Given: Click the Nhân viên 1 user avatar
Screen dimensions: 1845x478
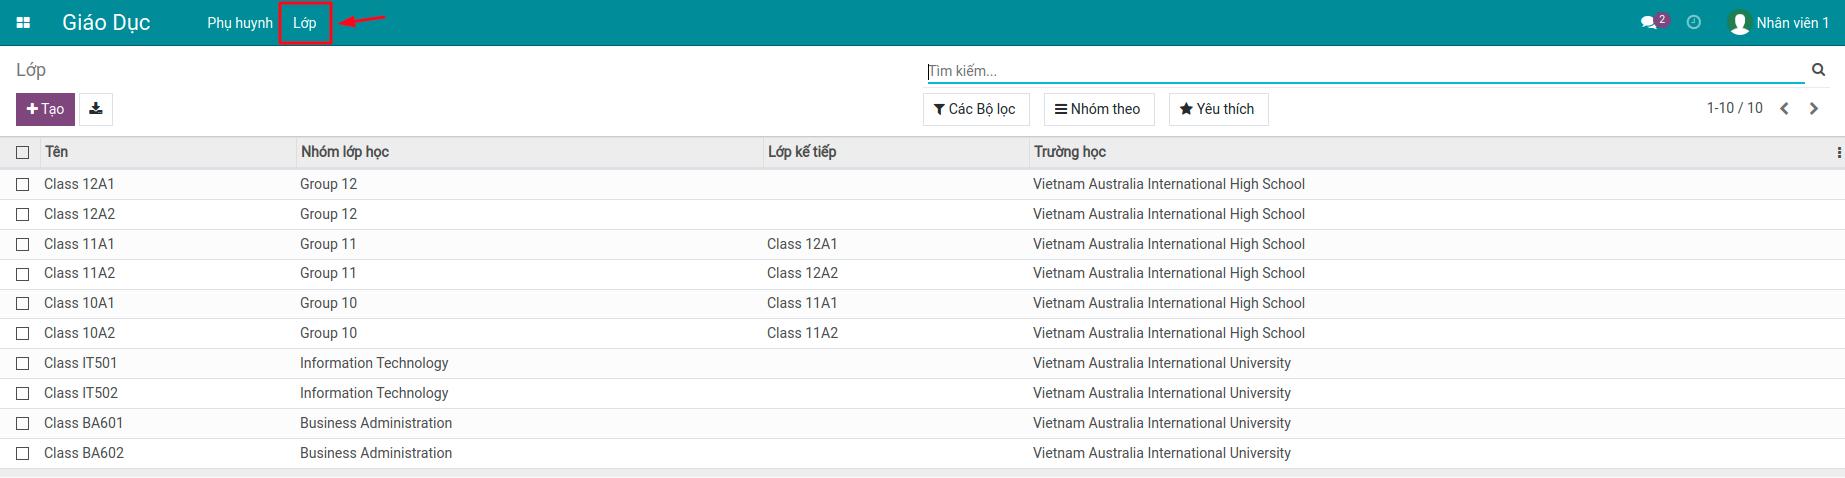Looking at the screenshot, I should 1740,23.
